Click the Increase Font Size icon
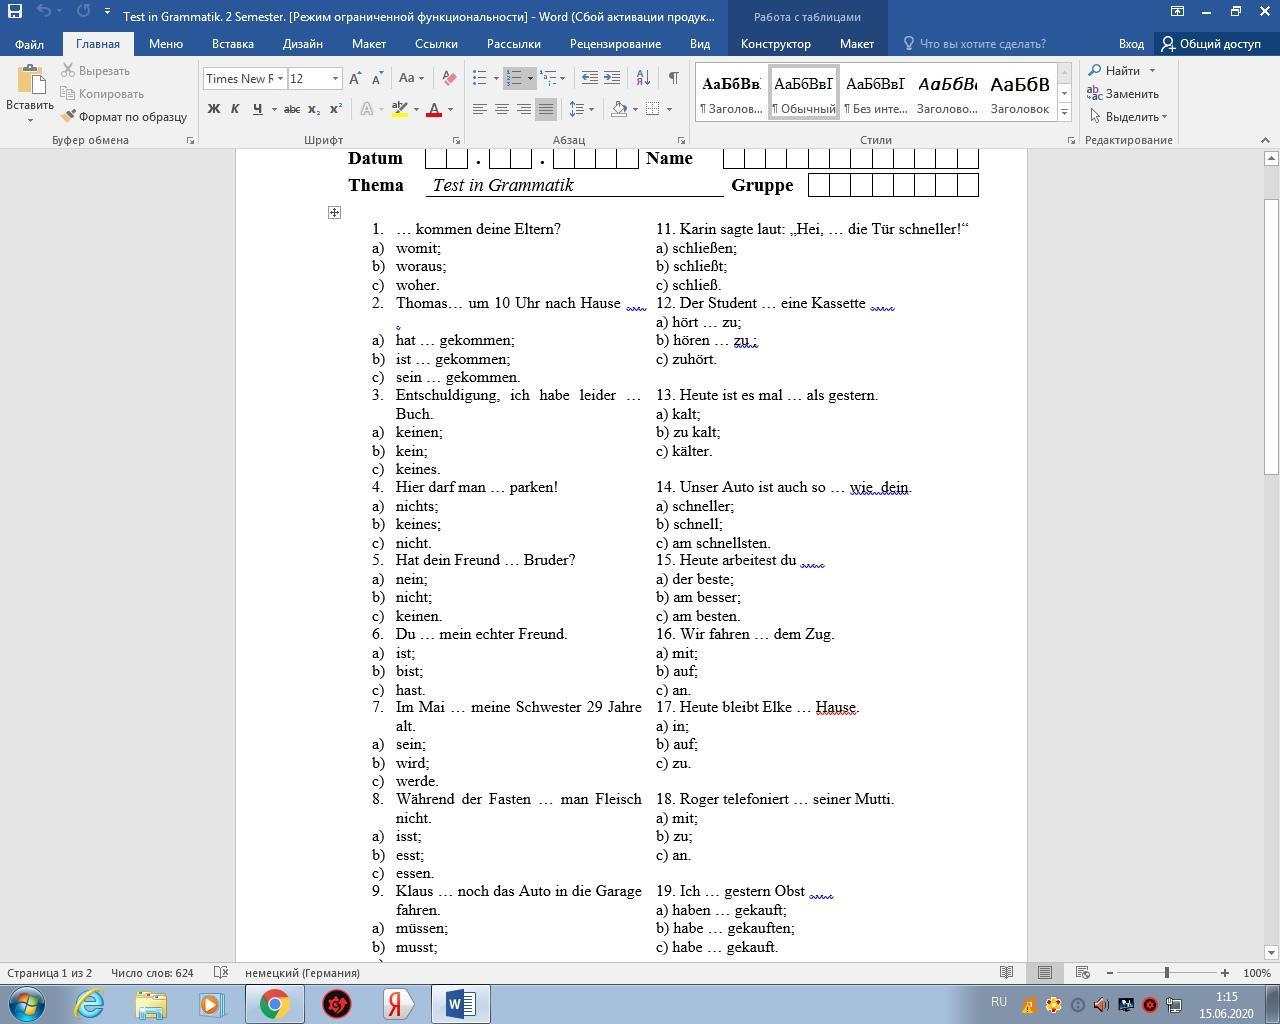 pyautogui.click(x=355, y=78)
